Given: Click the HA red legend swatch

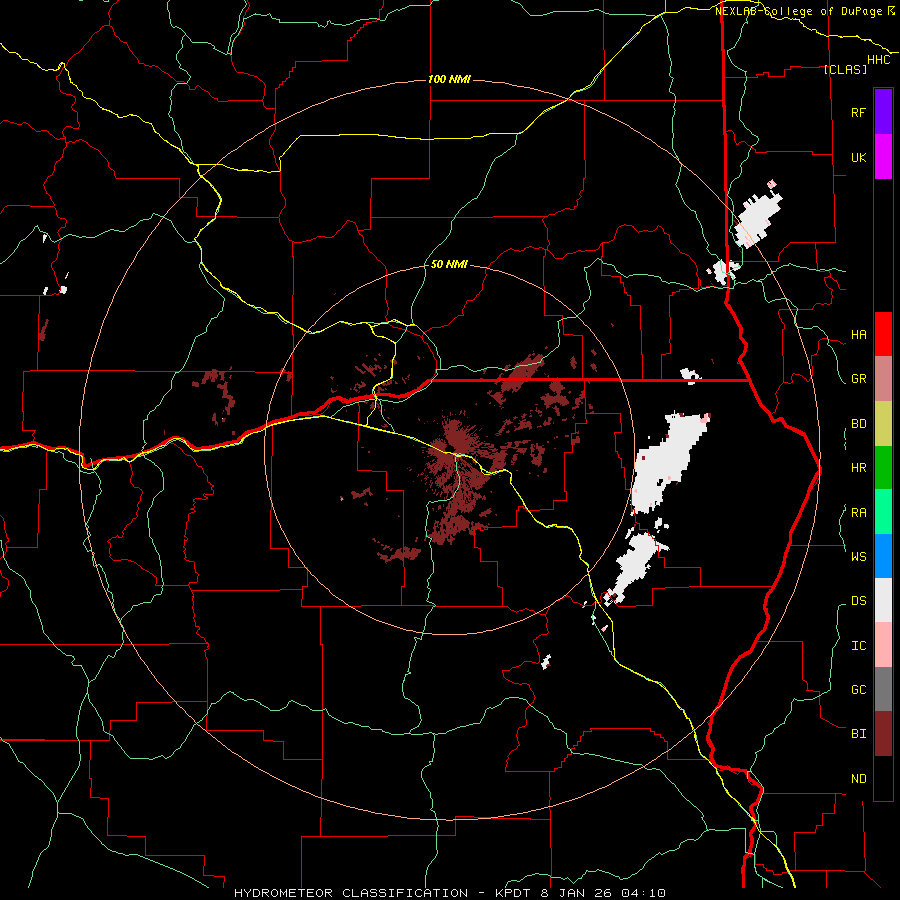Looking at the screenshot, I should [x=883, y=334].
